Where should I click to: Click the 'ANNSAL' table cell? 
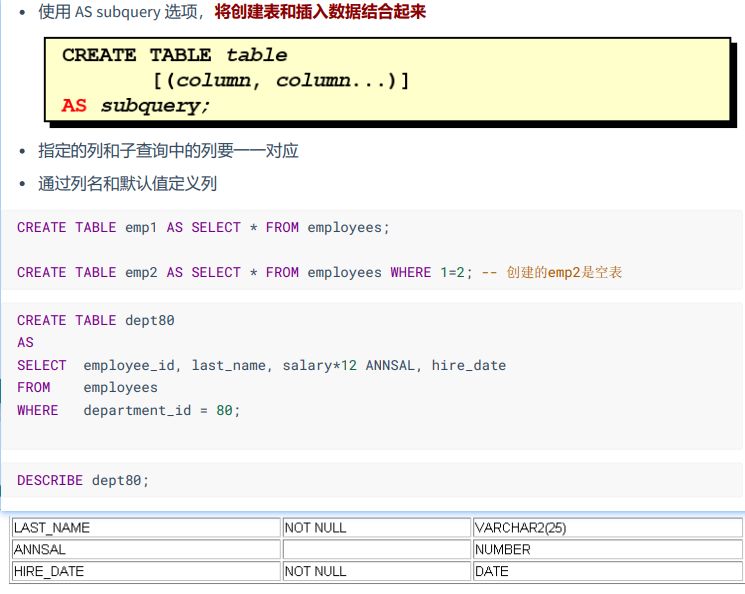[x=146, y=549]
